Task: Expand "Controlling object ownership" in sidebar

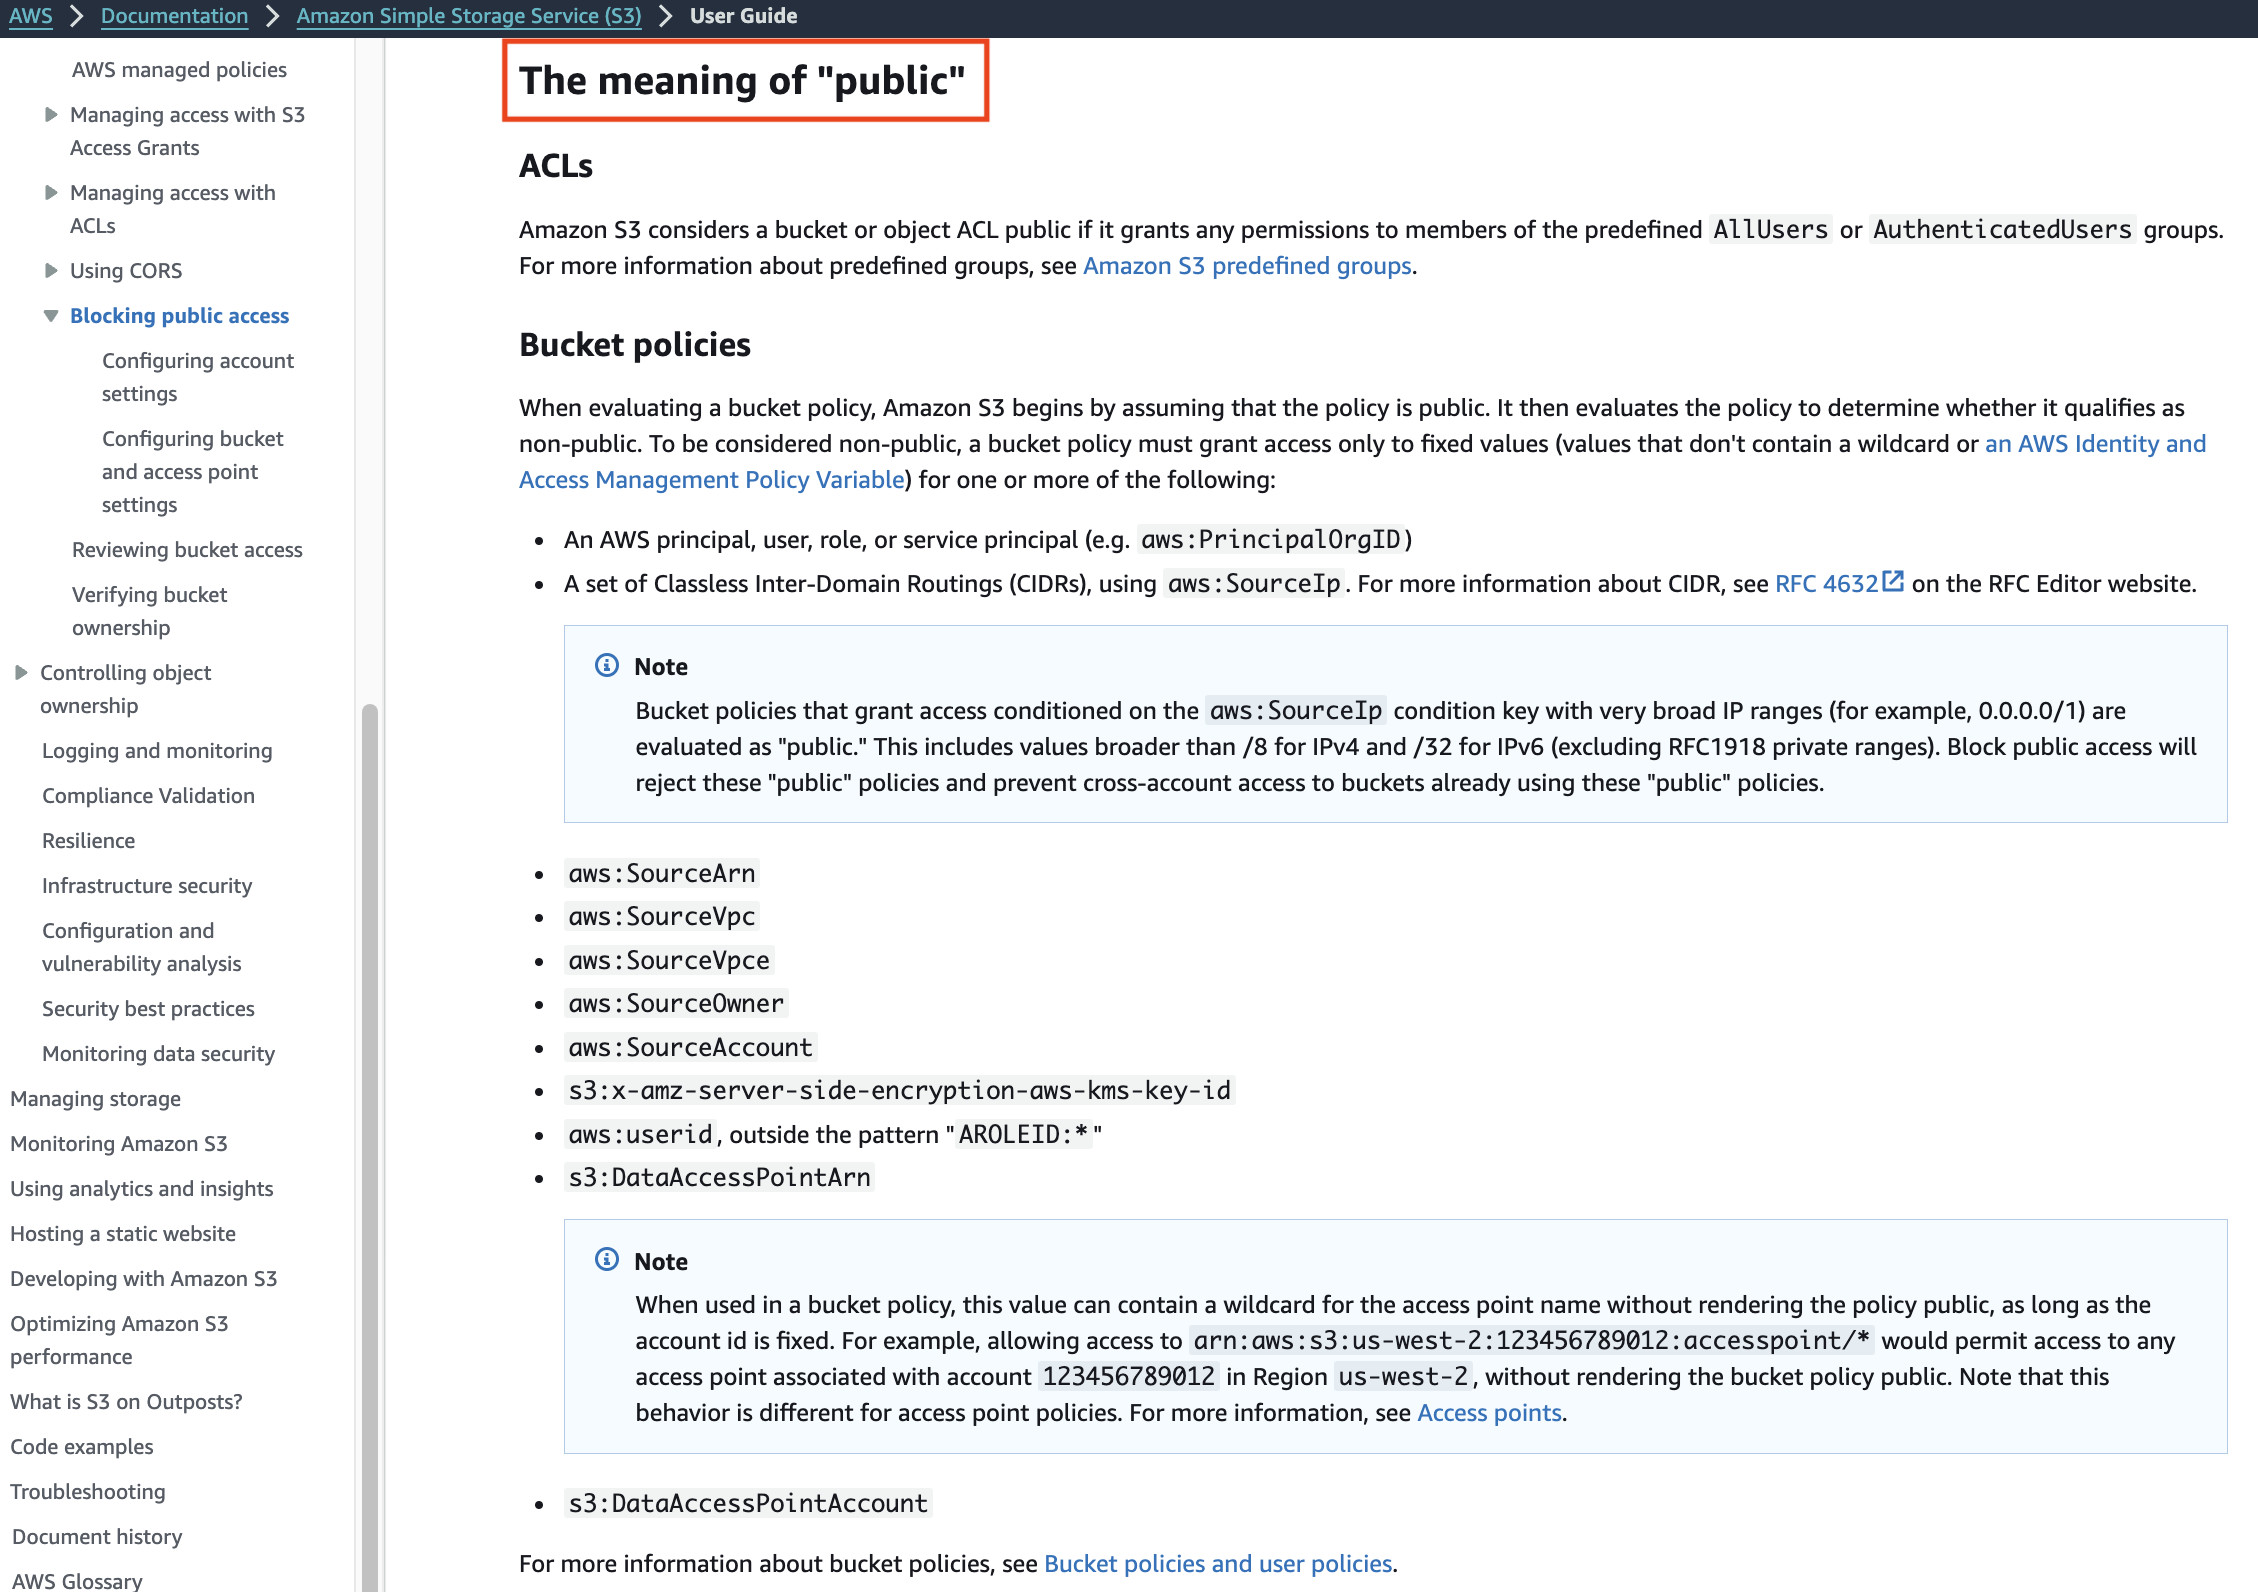Action: 20,672
